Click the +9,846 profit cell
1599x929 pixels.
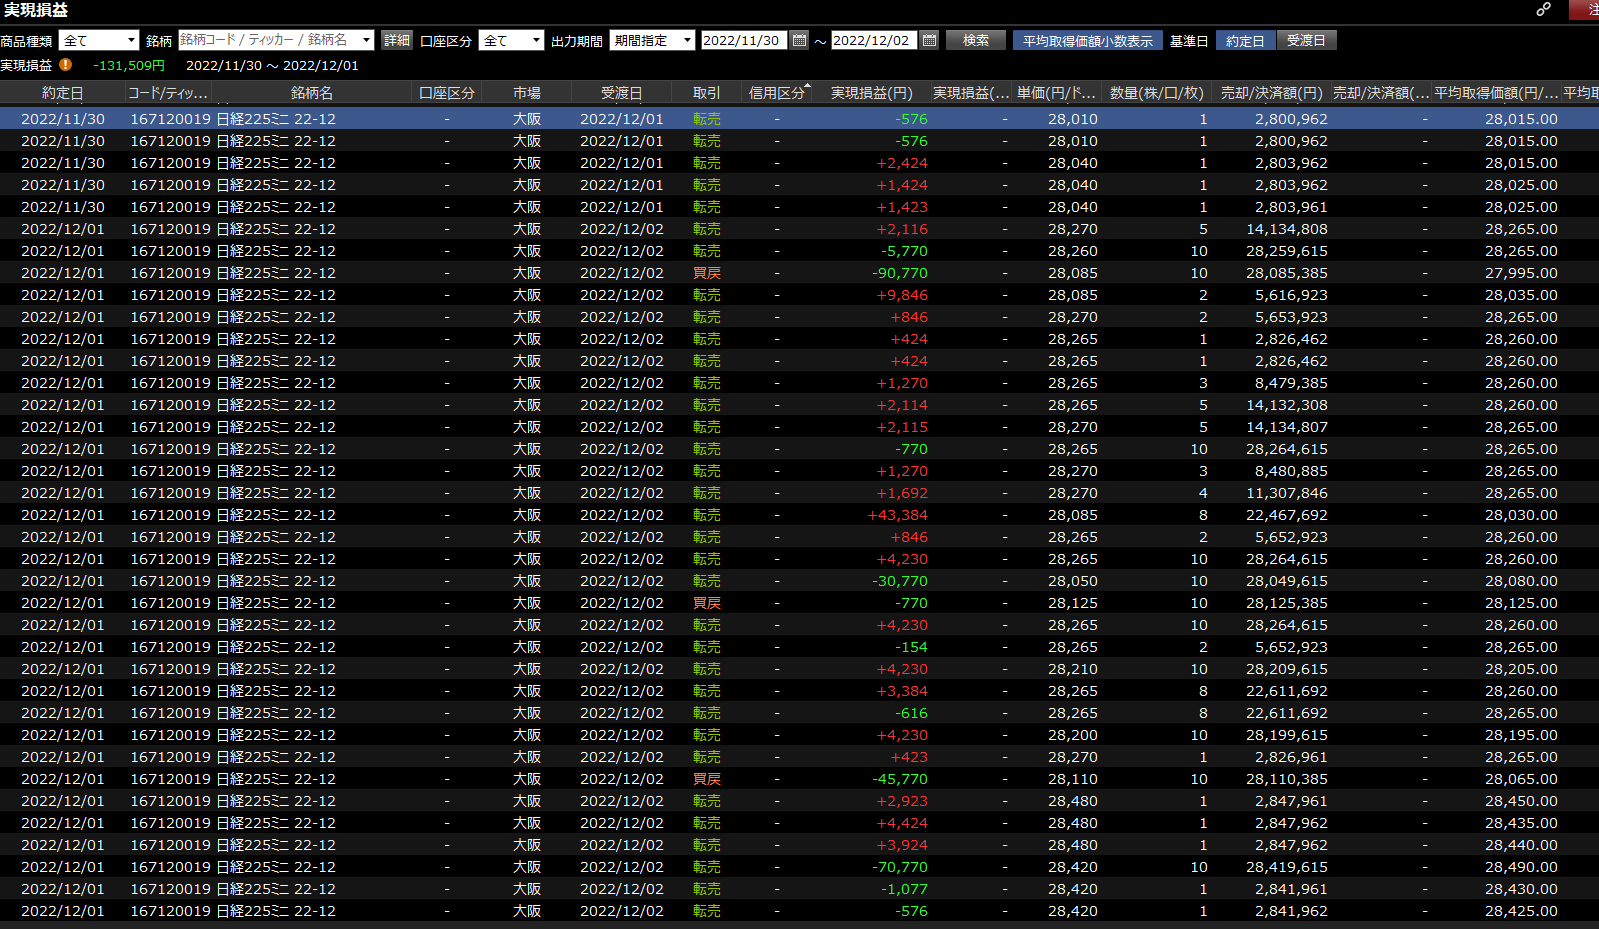click(x=902, y=295)
